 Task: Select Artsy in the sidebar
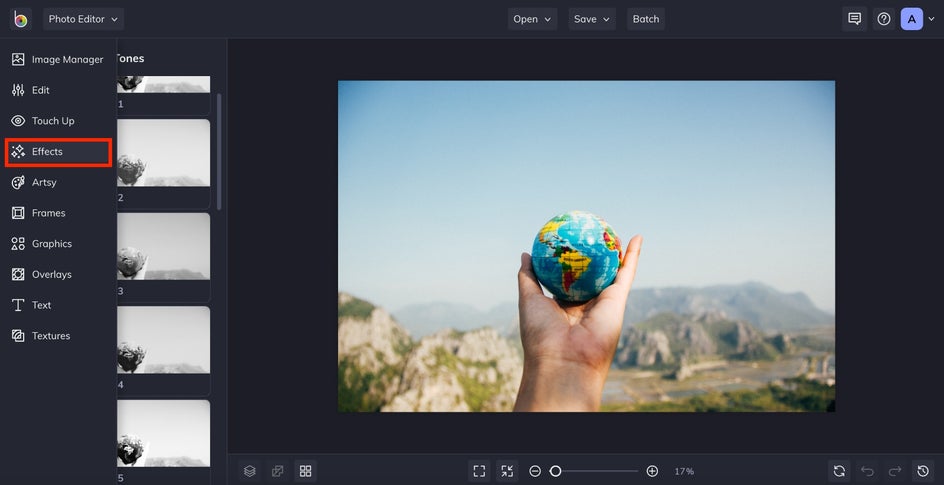(x=58, y=182)
